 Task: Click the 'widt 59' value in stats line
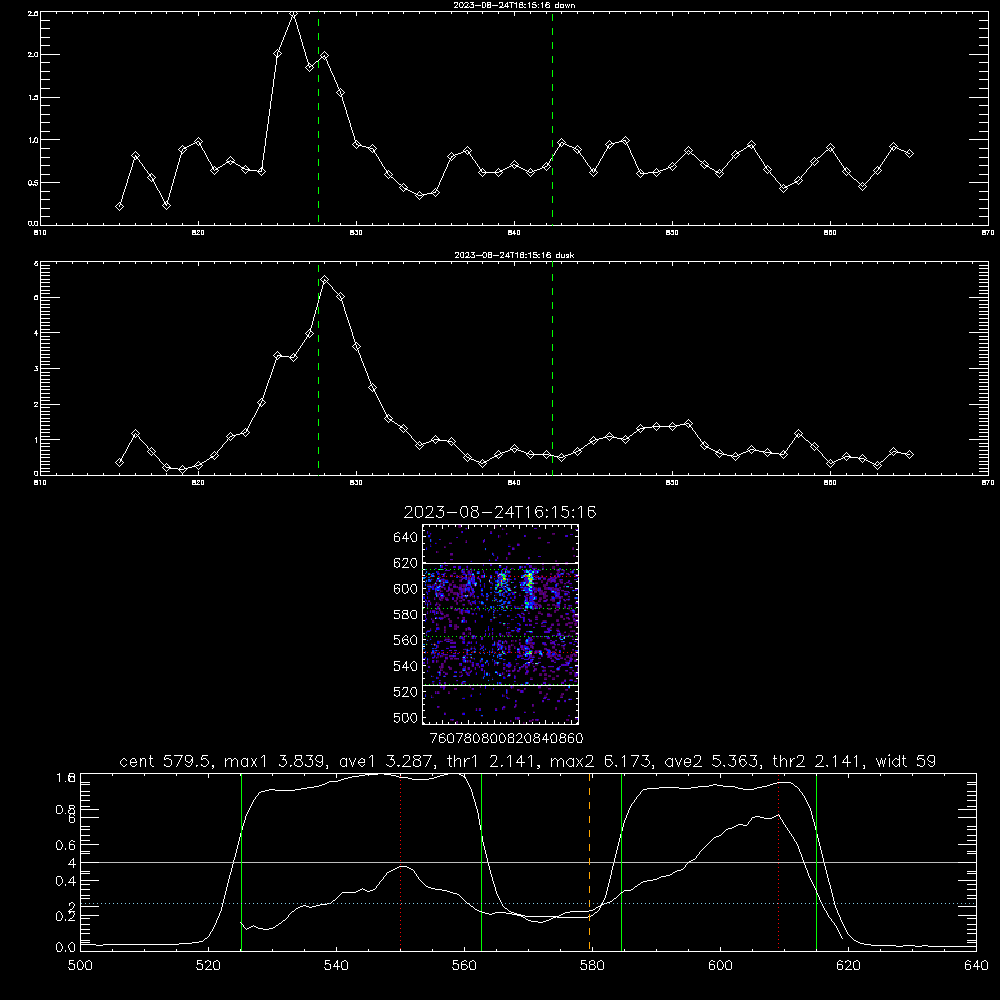click(x=906, y=761)
